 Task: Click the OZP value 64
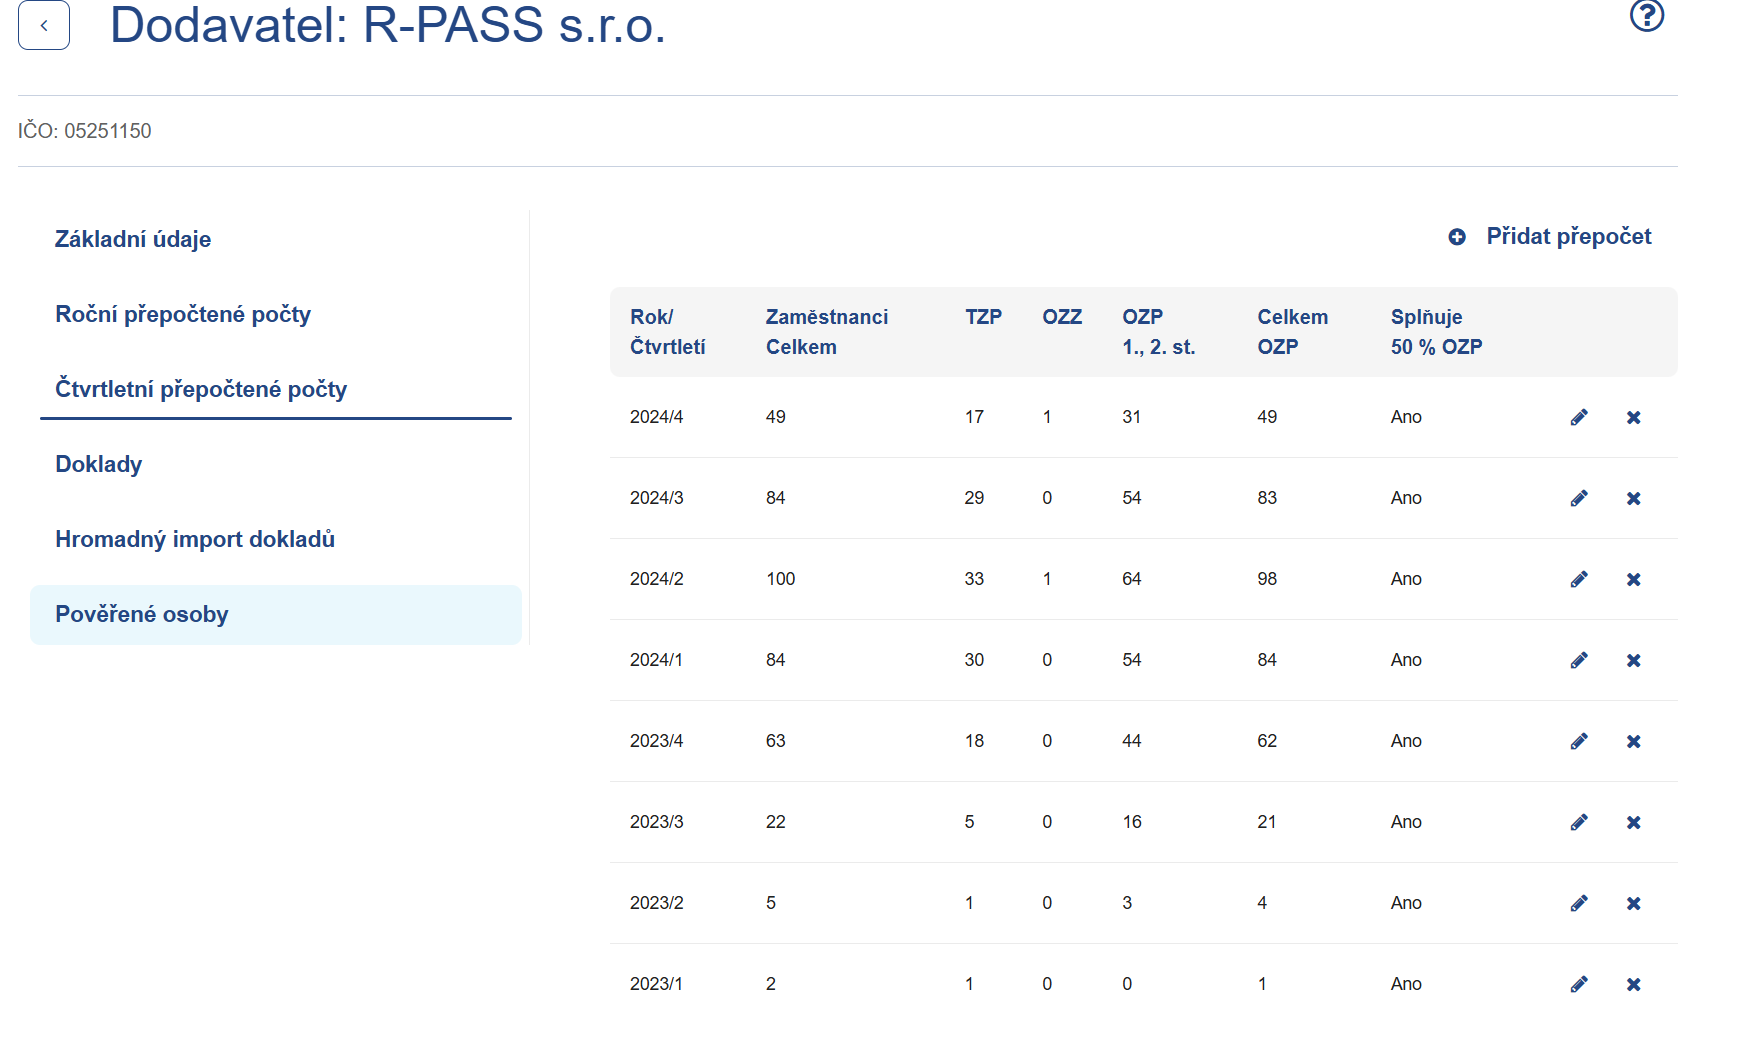tap(1131, 579)
